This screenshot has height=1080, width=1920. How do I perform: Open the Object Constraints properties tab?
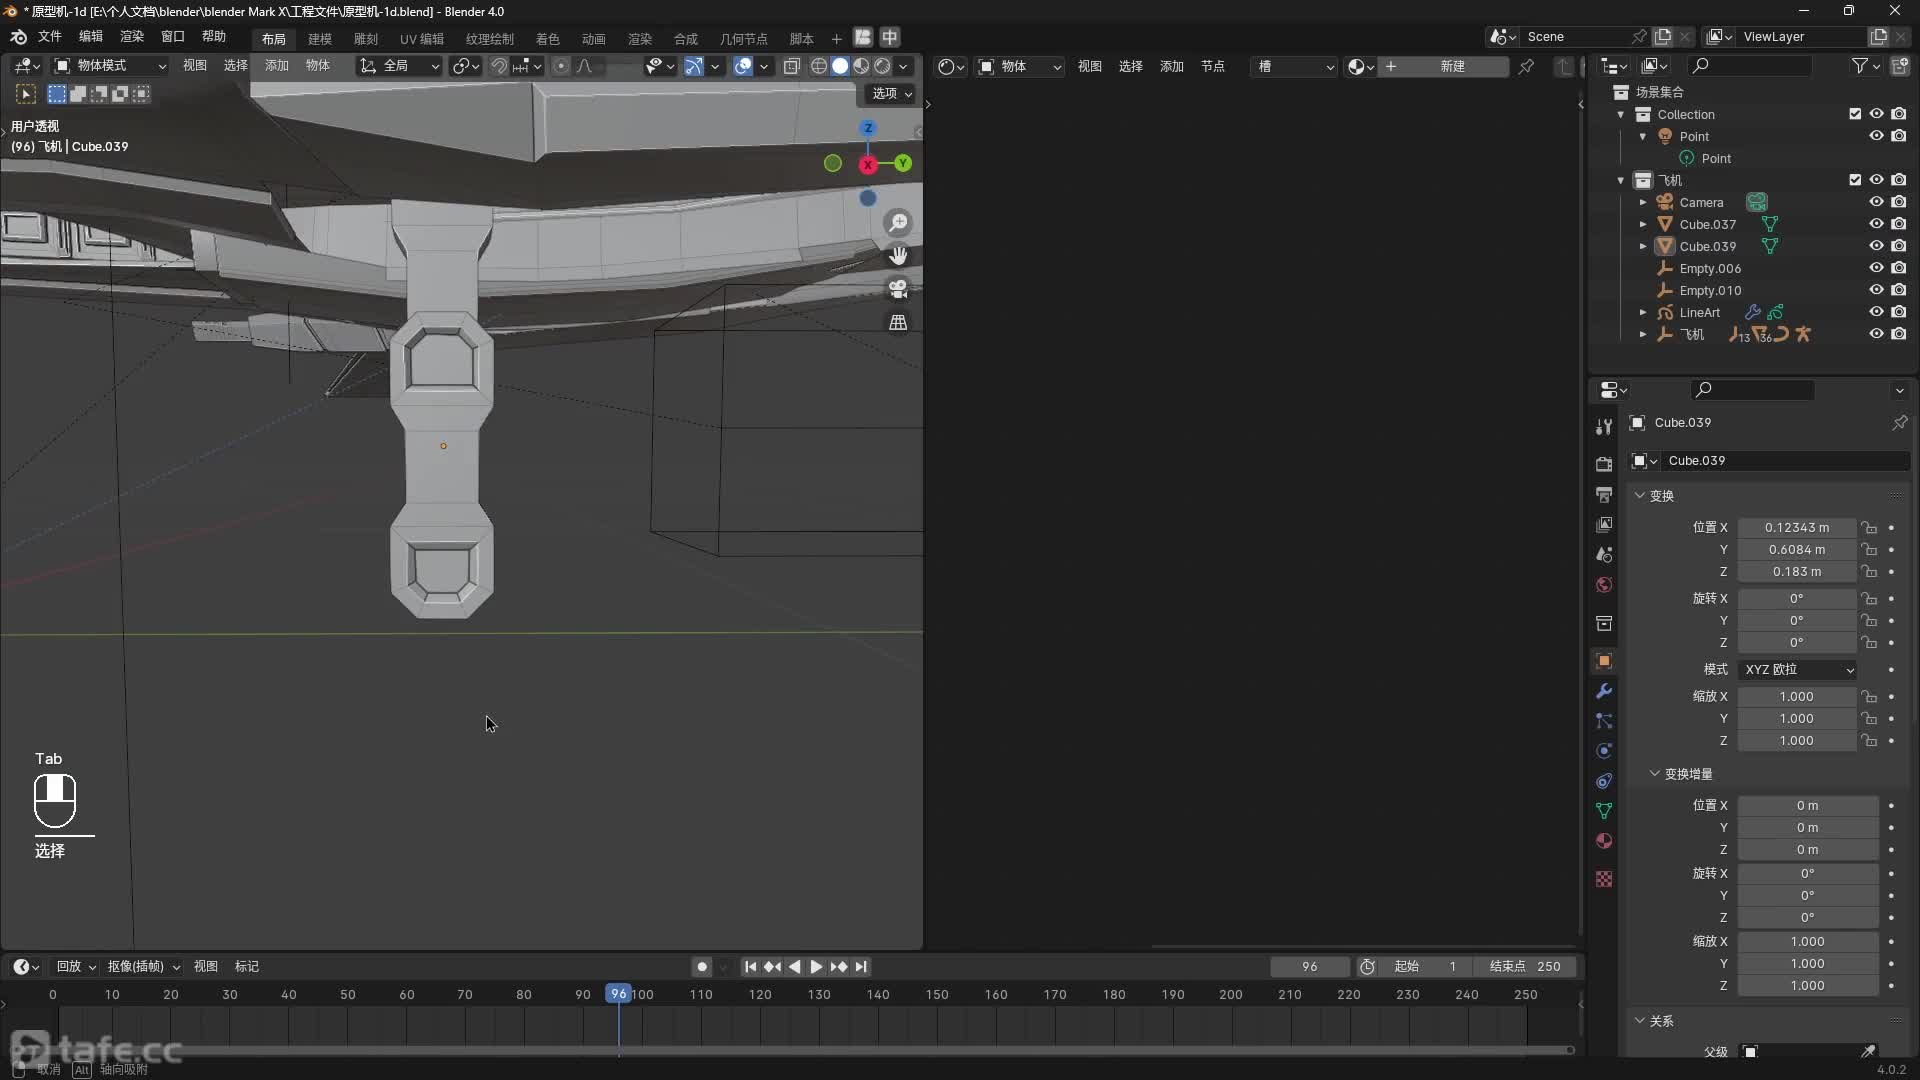click(x=1604, y=781)
